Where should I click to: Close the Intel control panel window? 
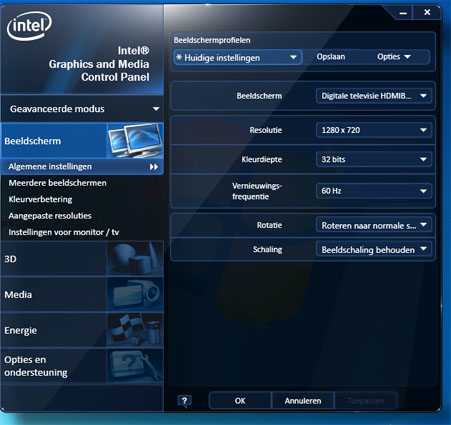(x=427, y=13)
